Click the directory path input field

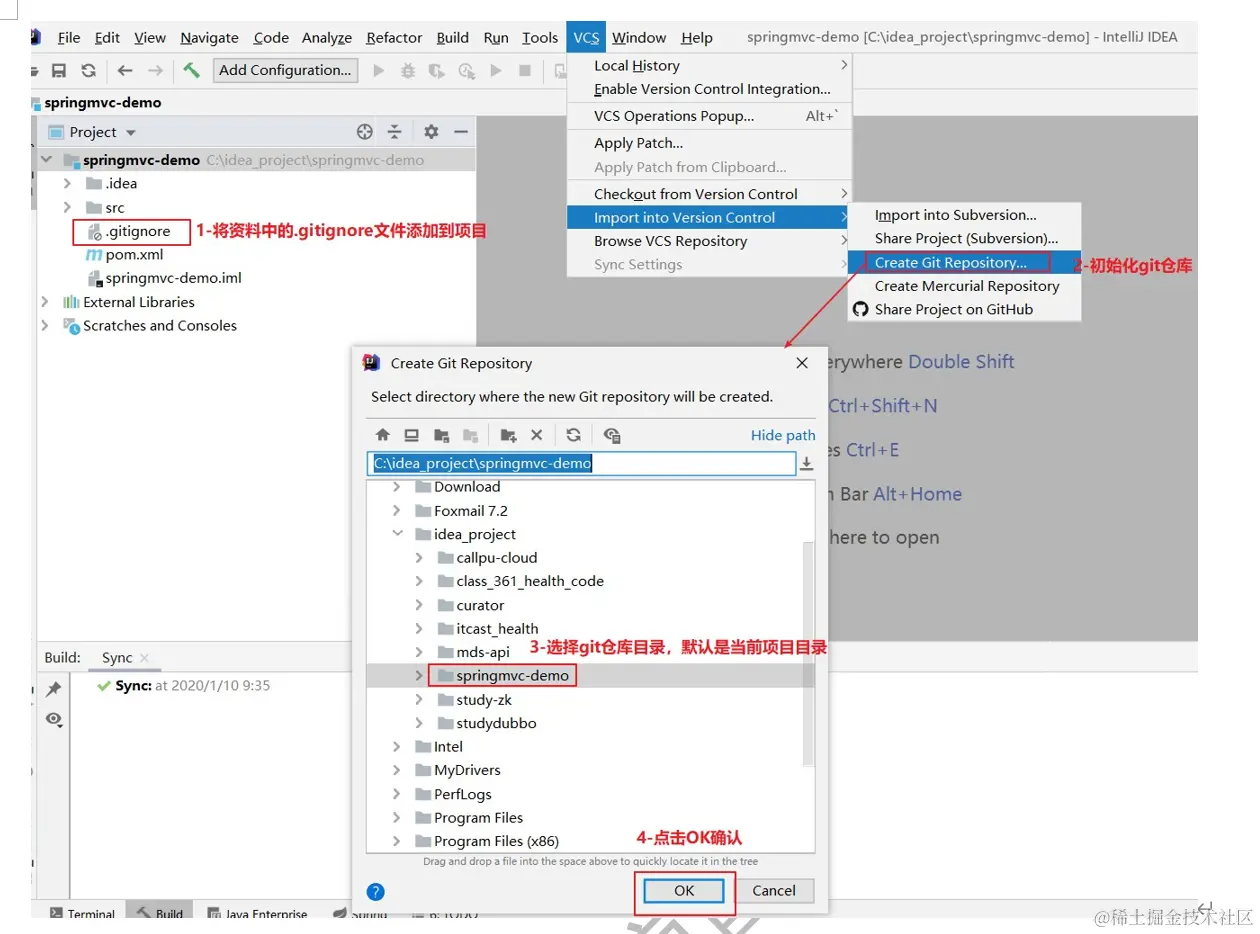click(x=581, y=464)
